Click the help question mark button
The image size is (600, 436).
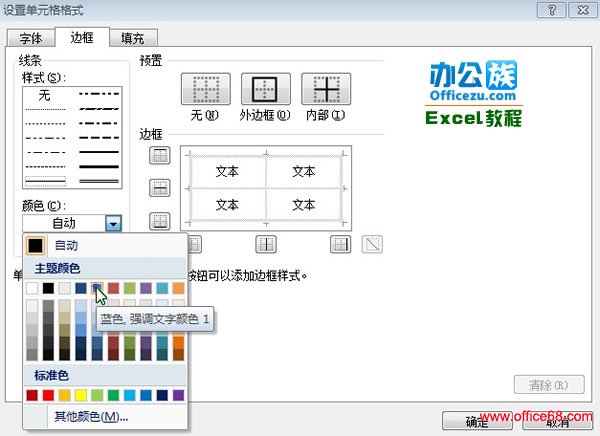(x=548, y=9)
